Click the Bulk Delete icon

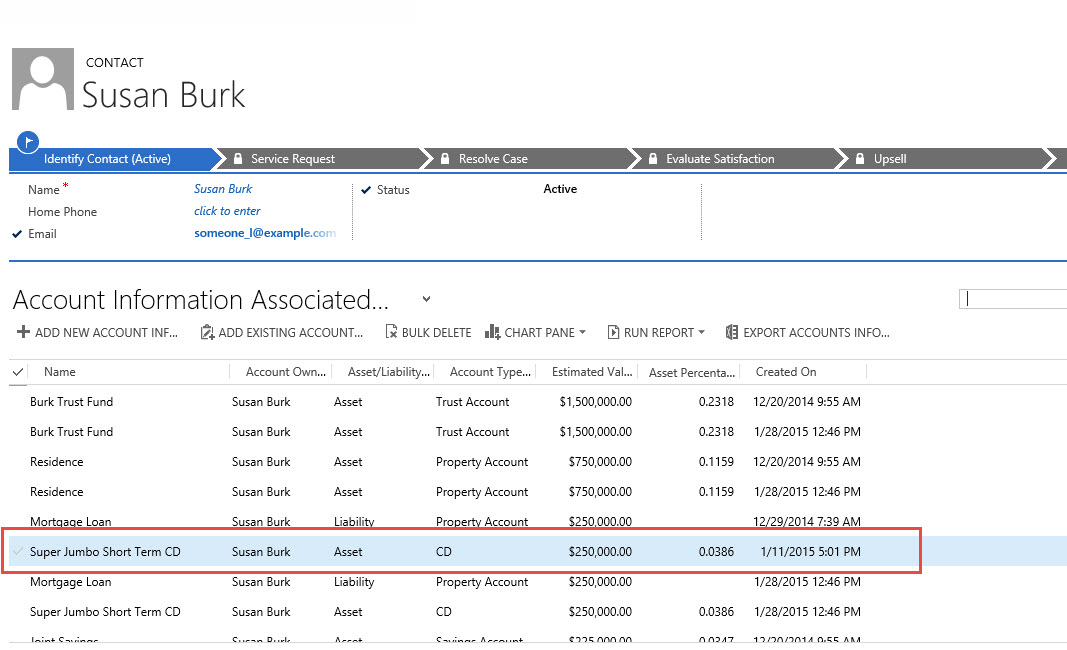click(x=391, y=333)
